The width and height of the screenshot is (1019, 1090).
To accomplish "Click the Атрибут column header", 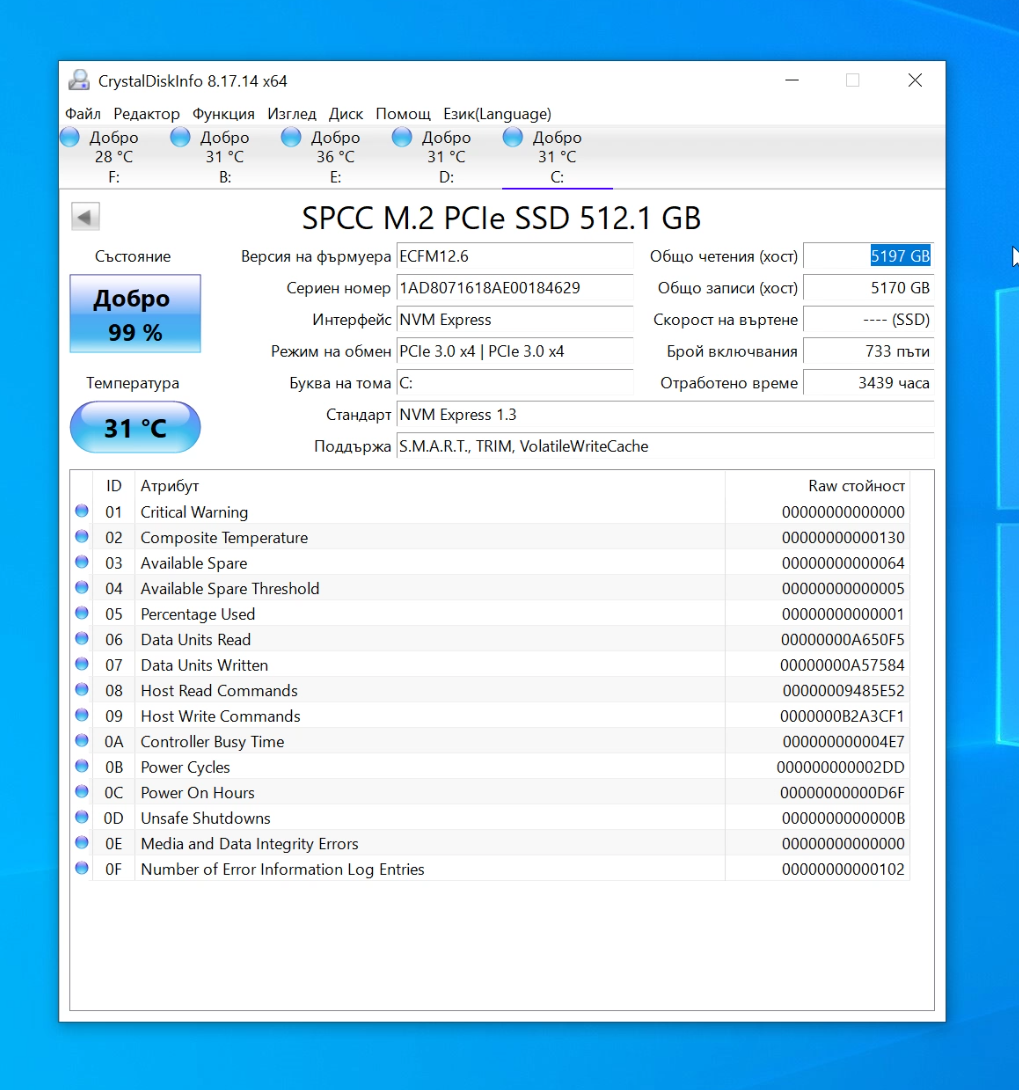I will point(430,485).
